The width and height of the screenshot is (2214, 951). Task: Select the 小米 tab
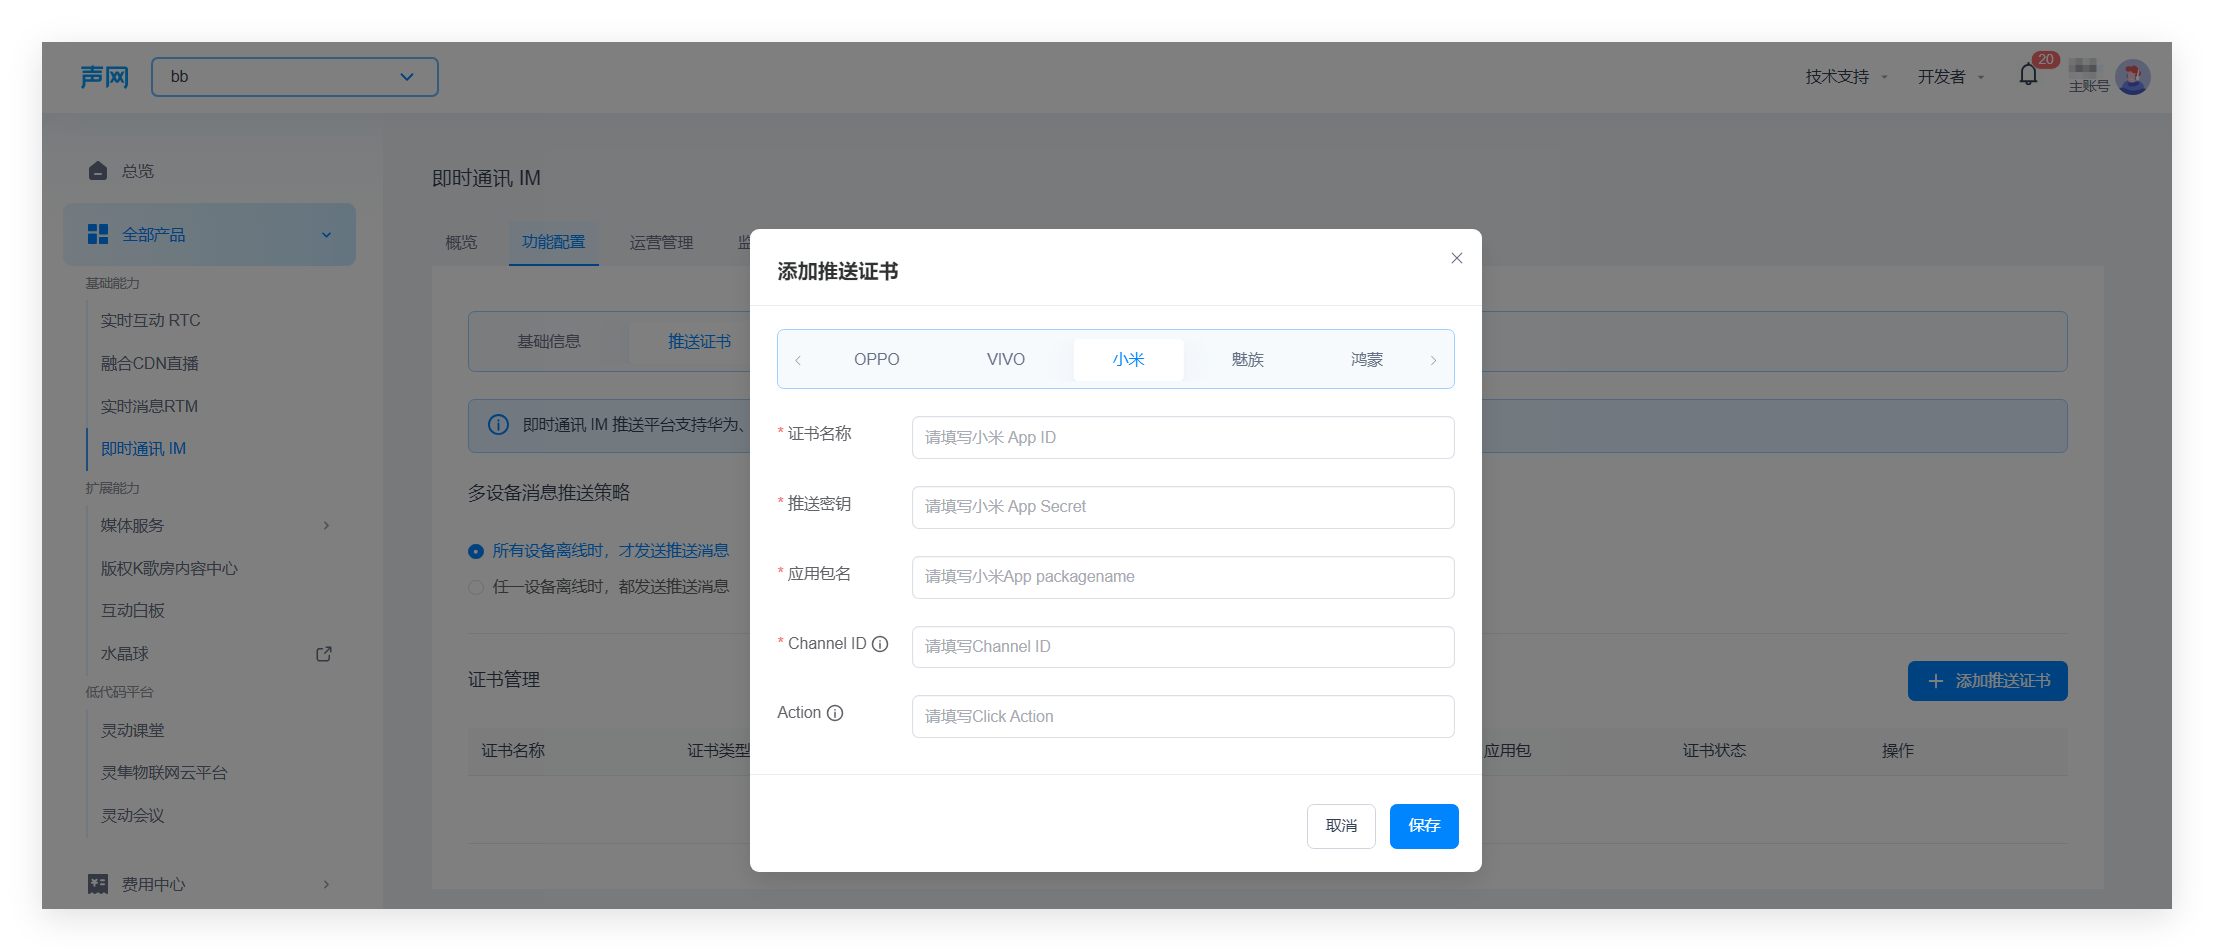(x=1128, y=359)
